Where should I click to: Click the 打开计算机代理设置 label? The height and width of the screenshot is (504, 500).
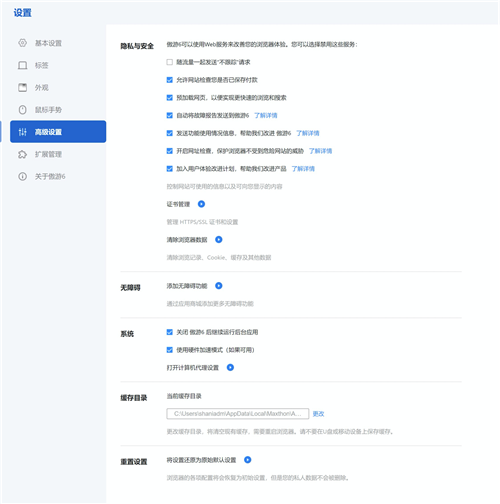click(x=193, y=367)
